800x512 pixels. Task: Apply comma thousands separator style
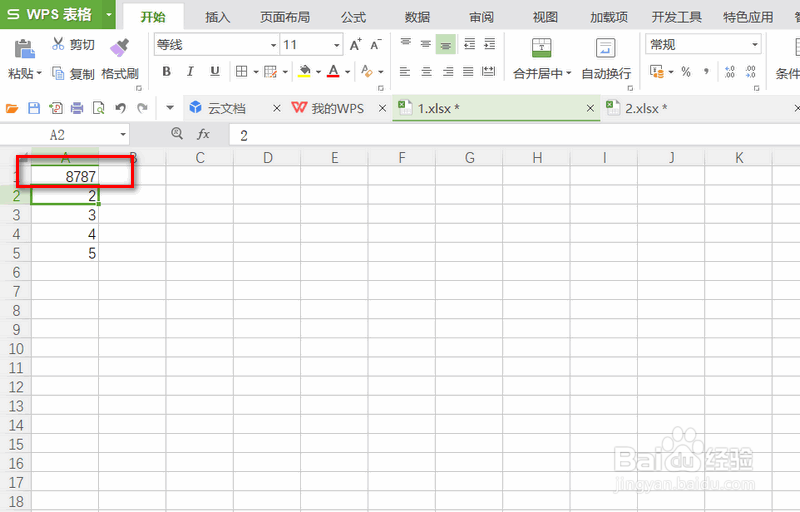coord(706,72)
